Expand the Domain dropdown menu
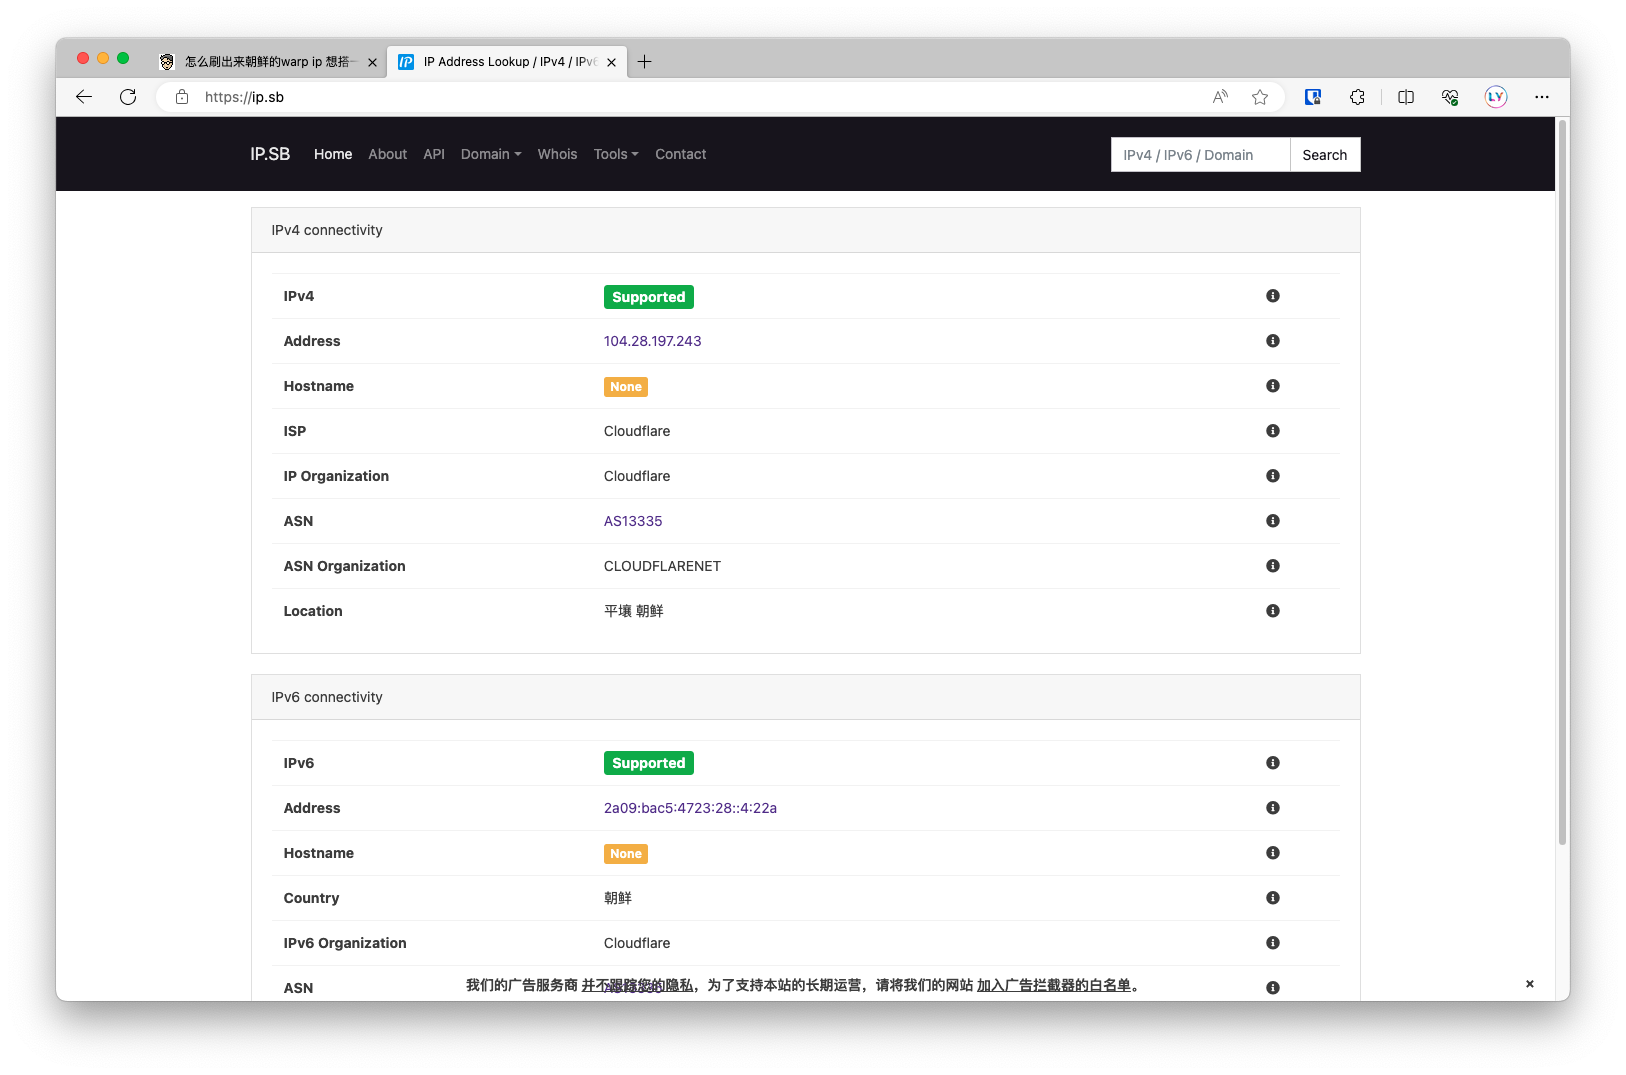Viewport: 1626px width, 1075px height. [x=491, y=154]
